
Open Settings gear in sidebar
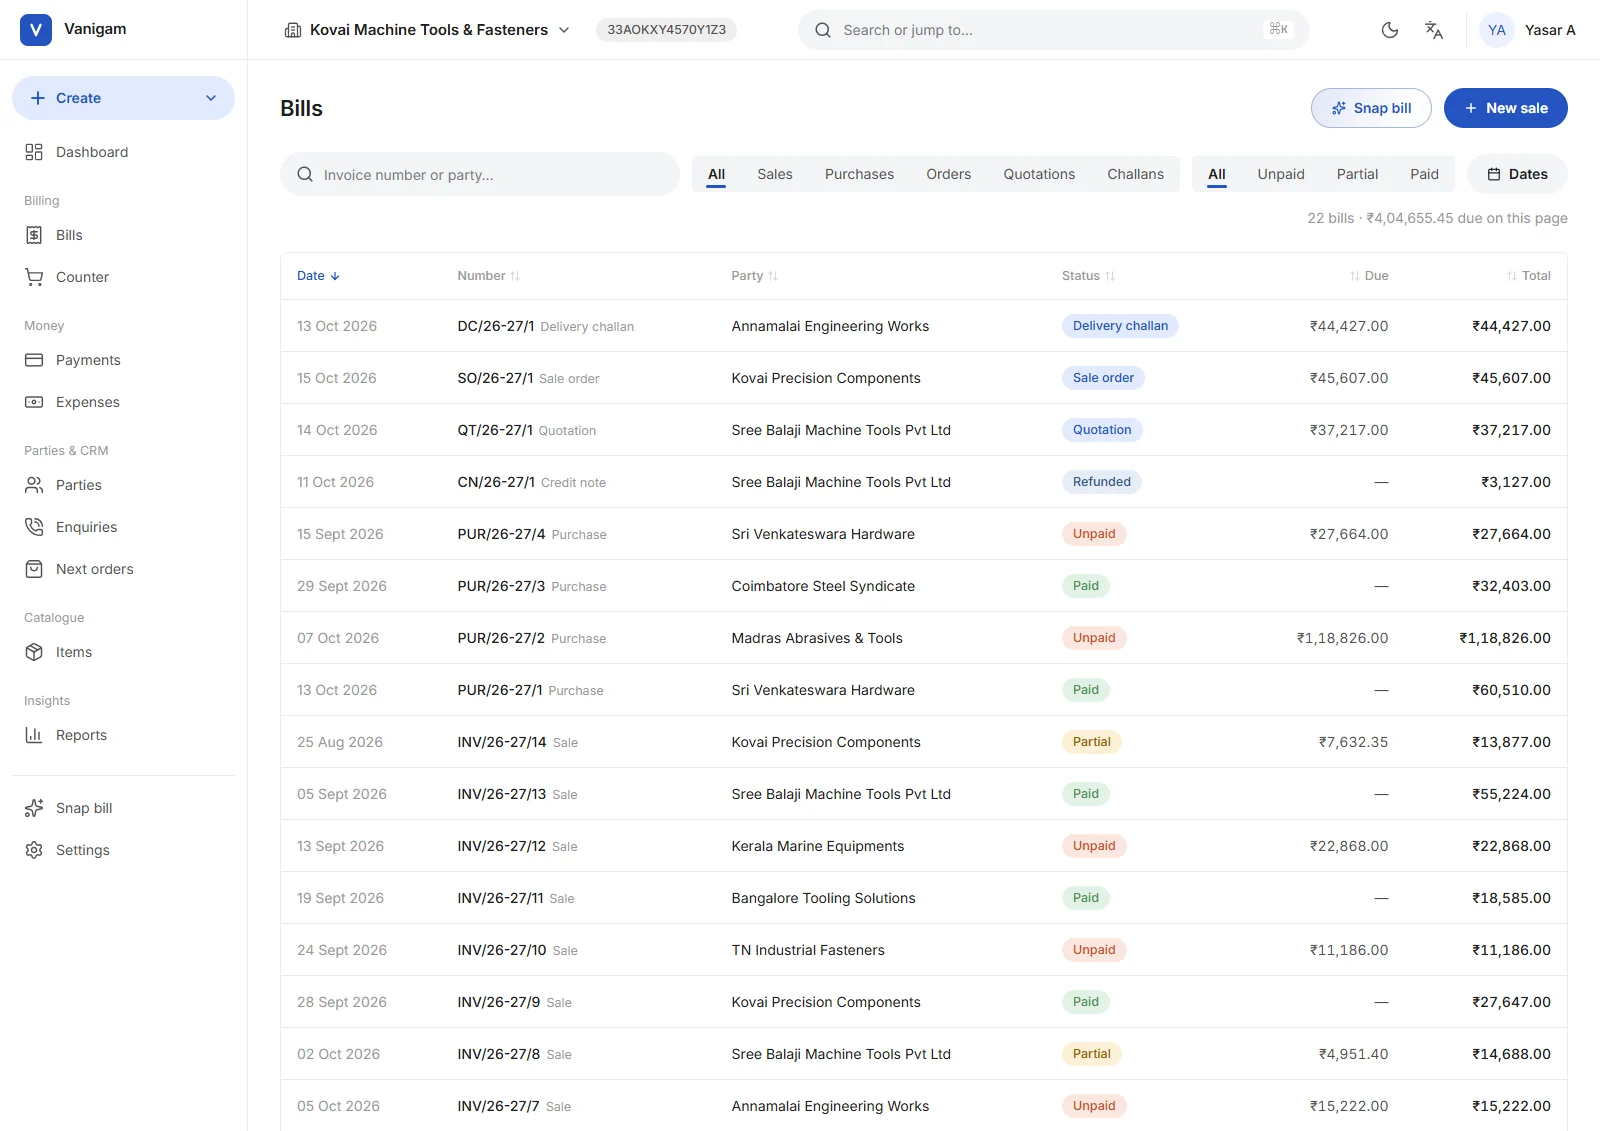(x=123, y=850)
